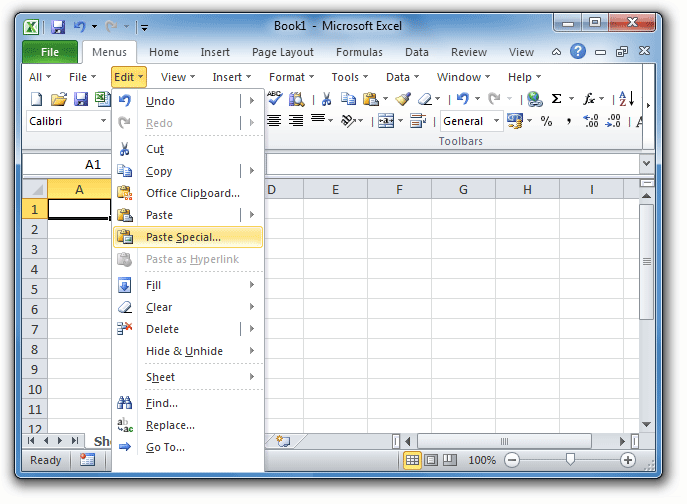Screen dimensions: 687x504
Task: Expand the formula bar with the chevron
Action: (x=646, y=163)
